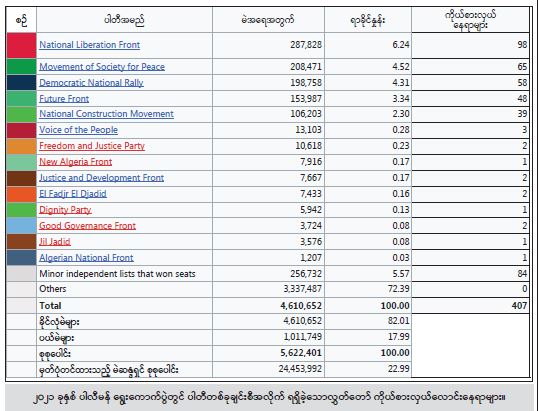Click the minor lists vote count 256,732
Screen dimensions: 538x411
coord(306,274)
